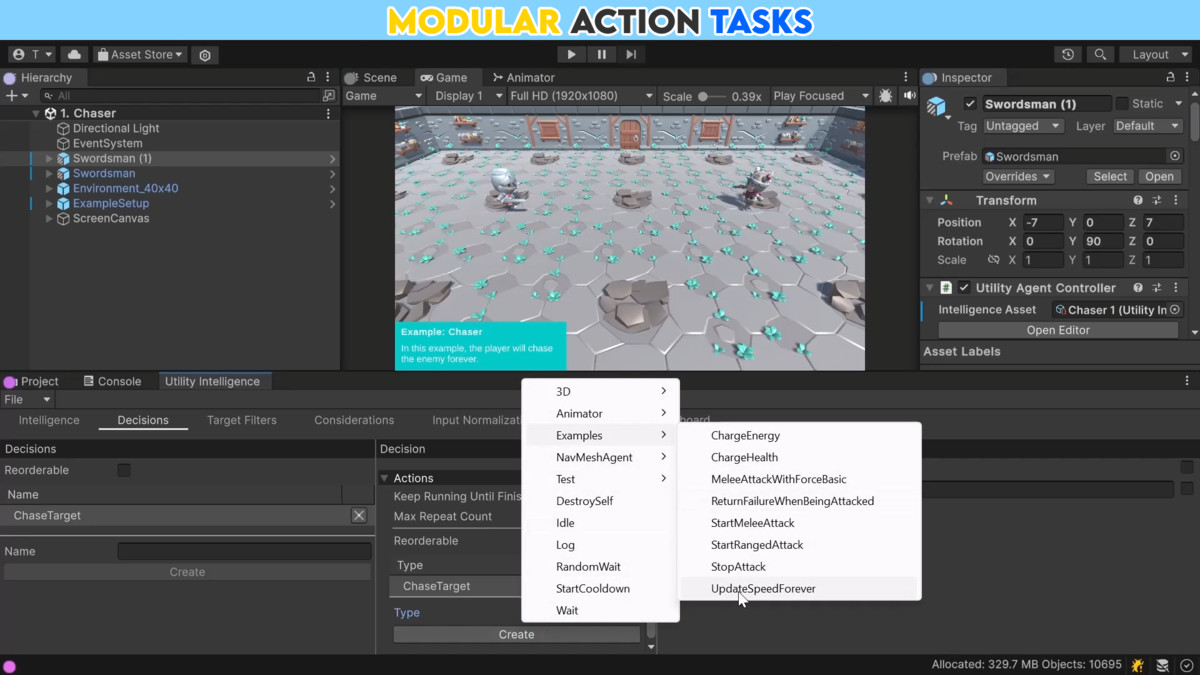This screenshot has width=1200, height=675.
Task: Select the blue Swordsman object in the Hierarchy
Action: pos(103,174)
